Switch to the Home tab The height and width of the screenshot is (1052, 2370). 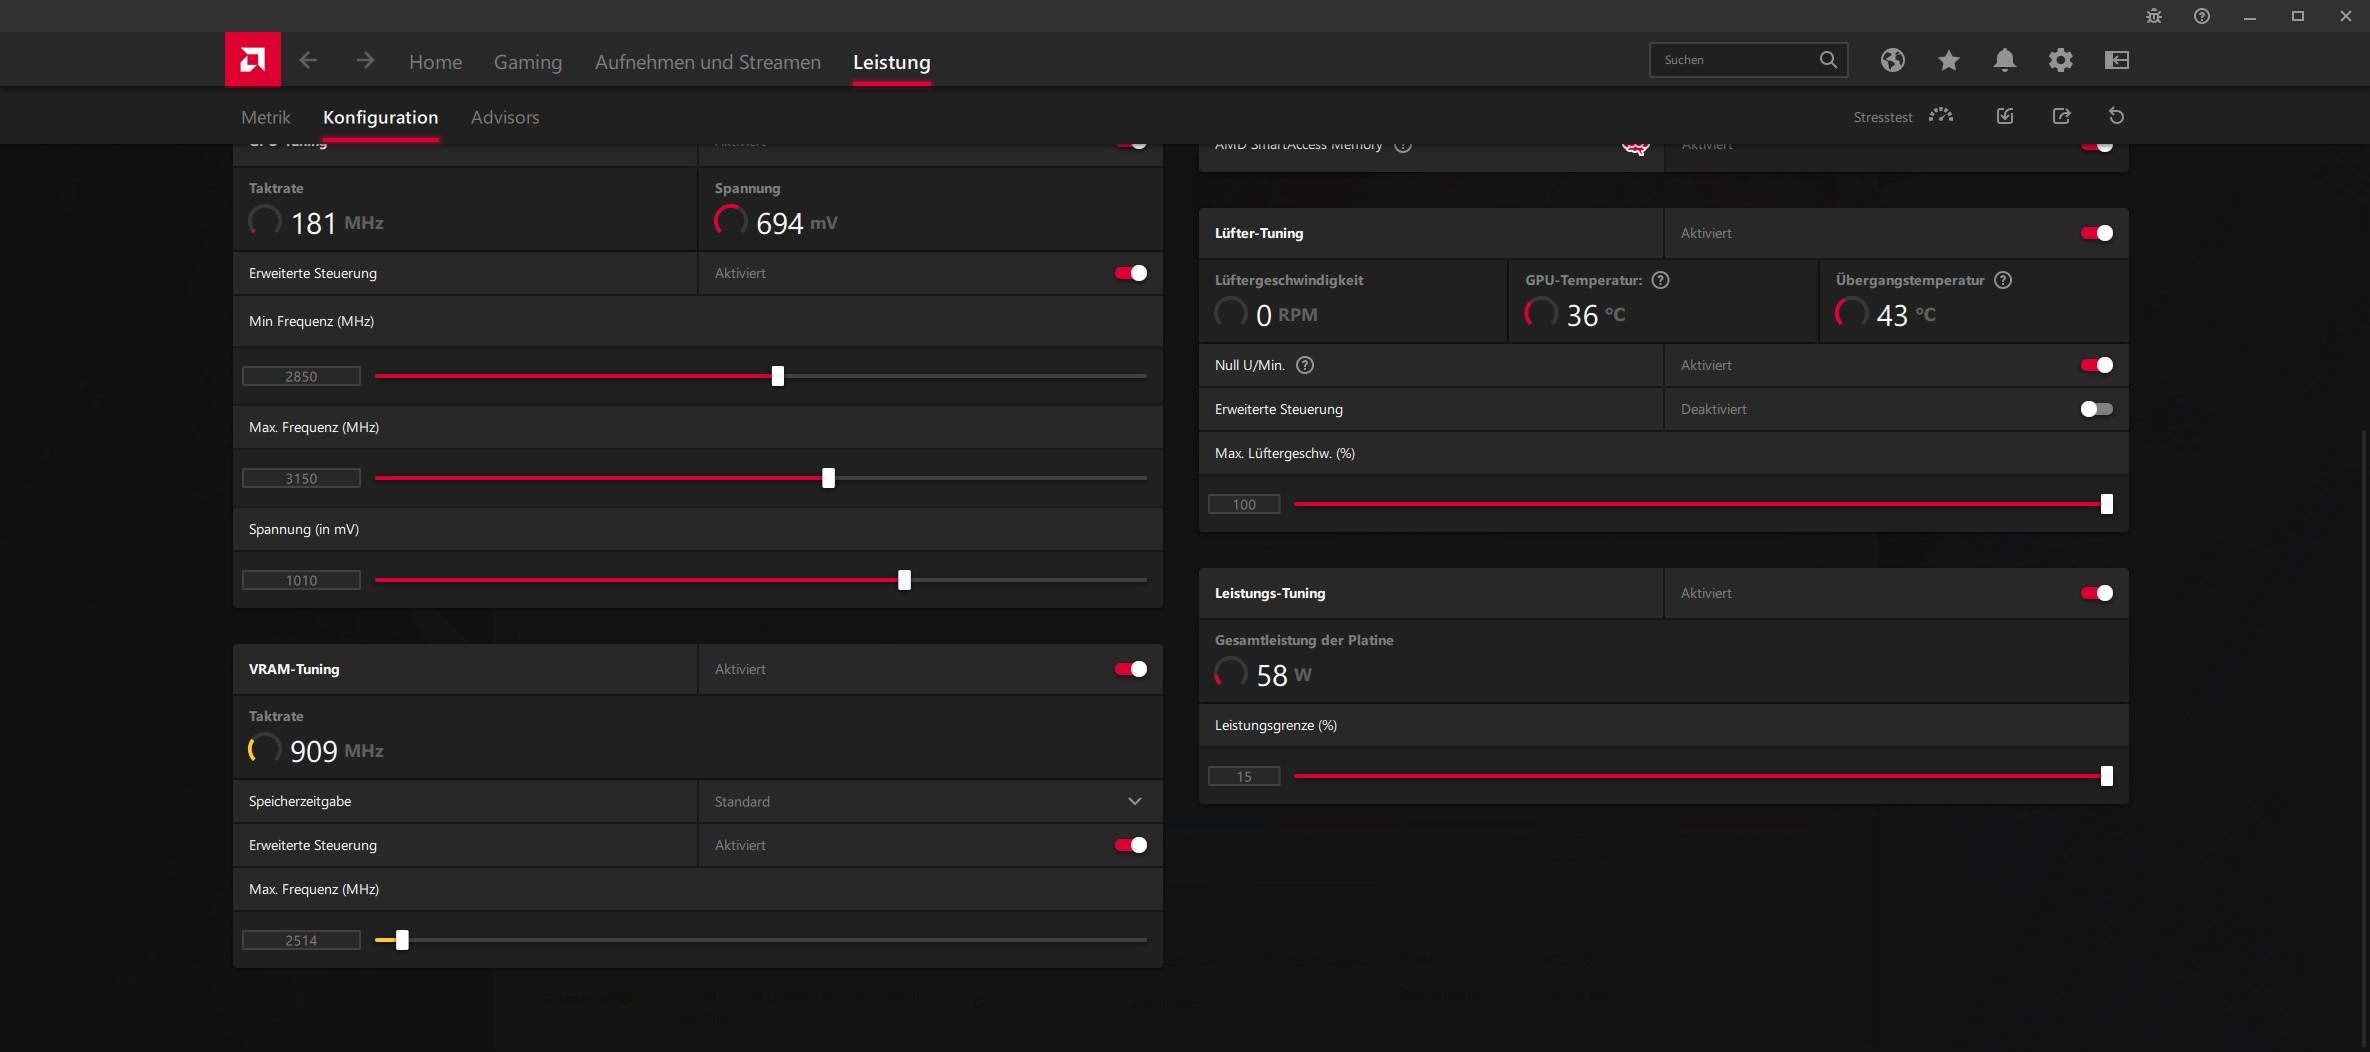click(435, 62)
